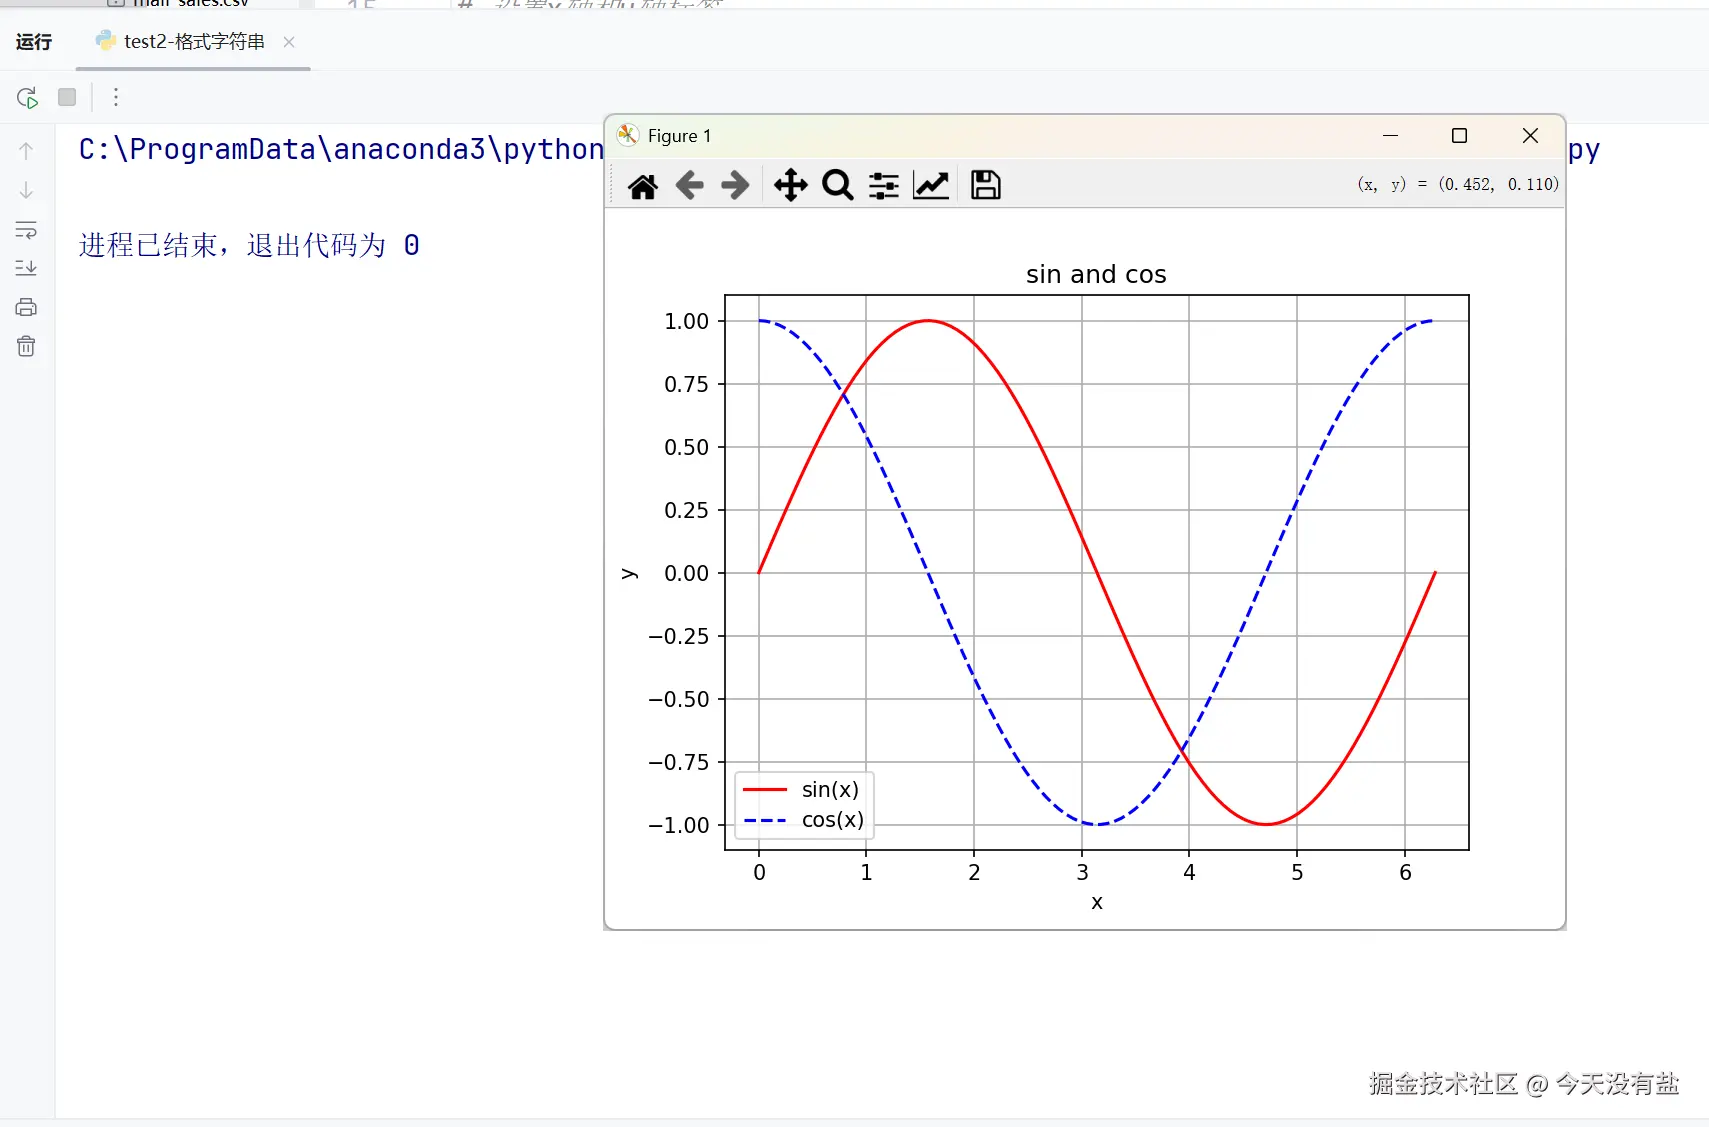Maximize the Figure 1 window

(x=1459, y=135)
